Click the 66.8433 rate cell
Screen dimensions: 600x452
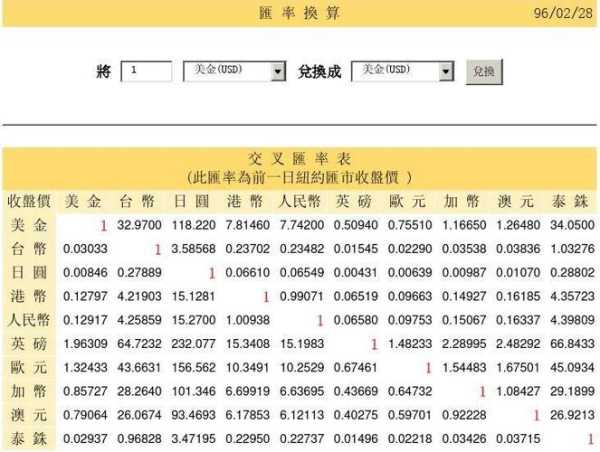tap(573, 343)
